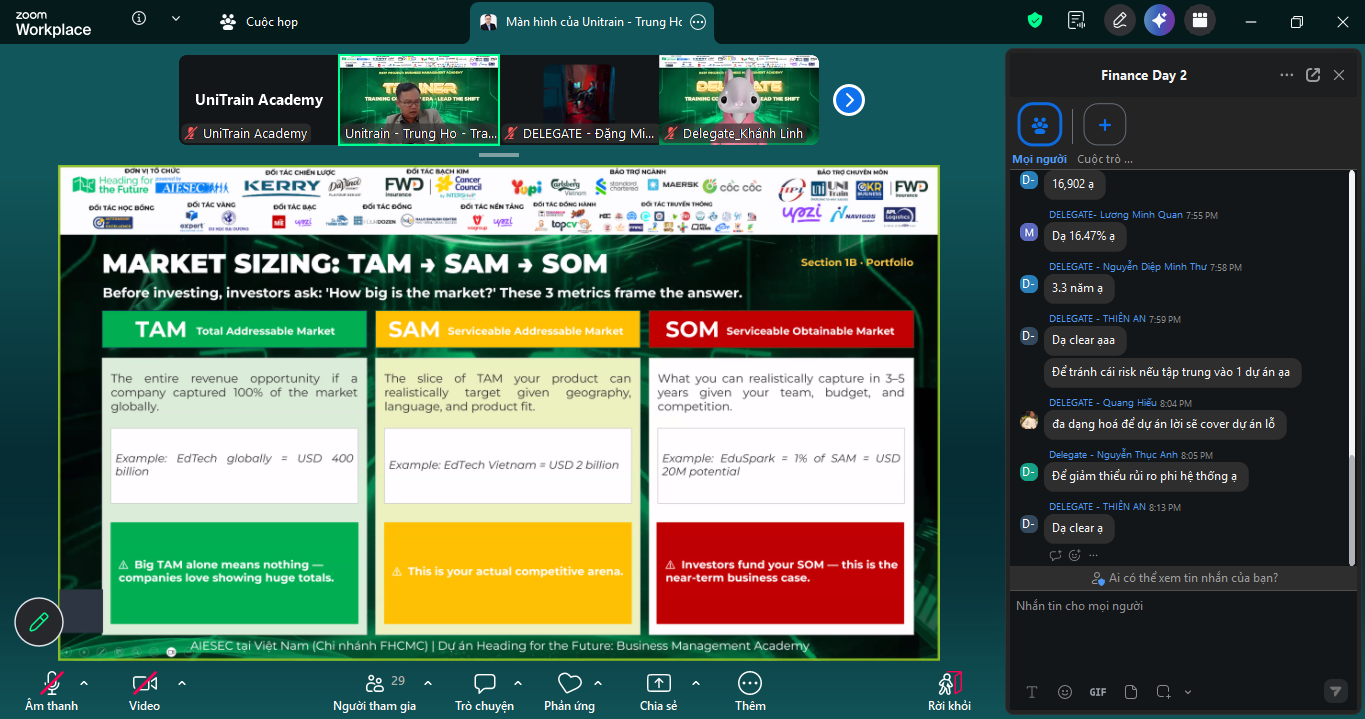This screenshot has height=719, width=1365.
Task: Click sender name DELEGATE- Lương Minh Quan
Action: tap(1115, 215)
